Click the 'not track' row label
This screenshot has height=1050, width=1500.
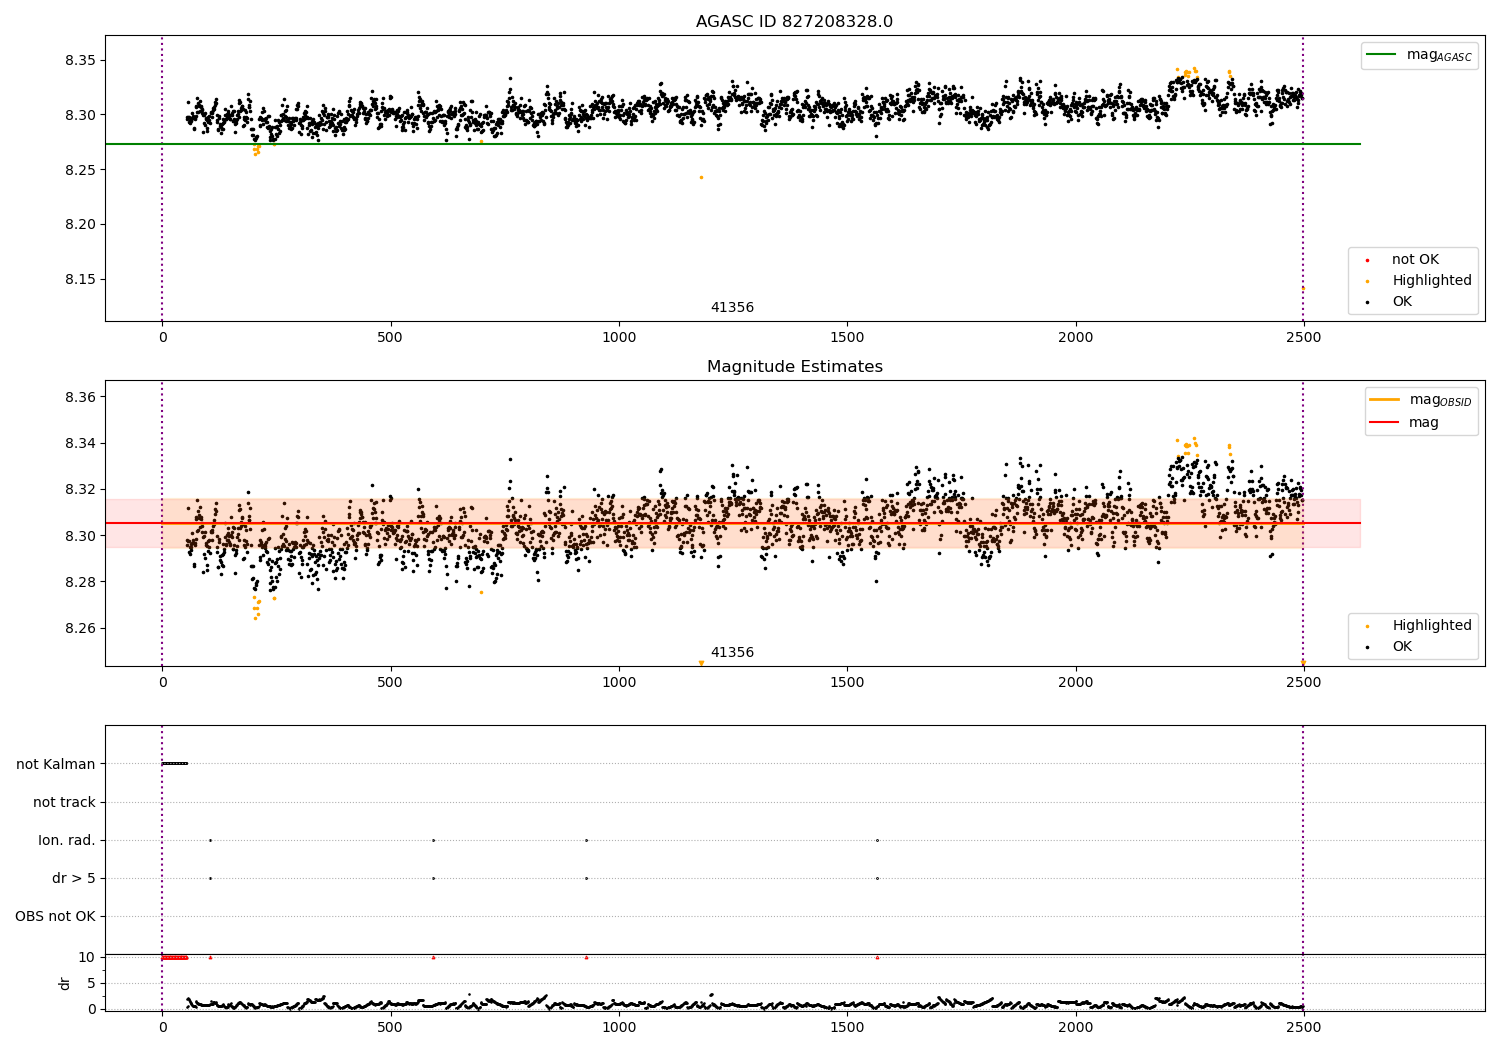click(x=64, y=802)
